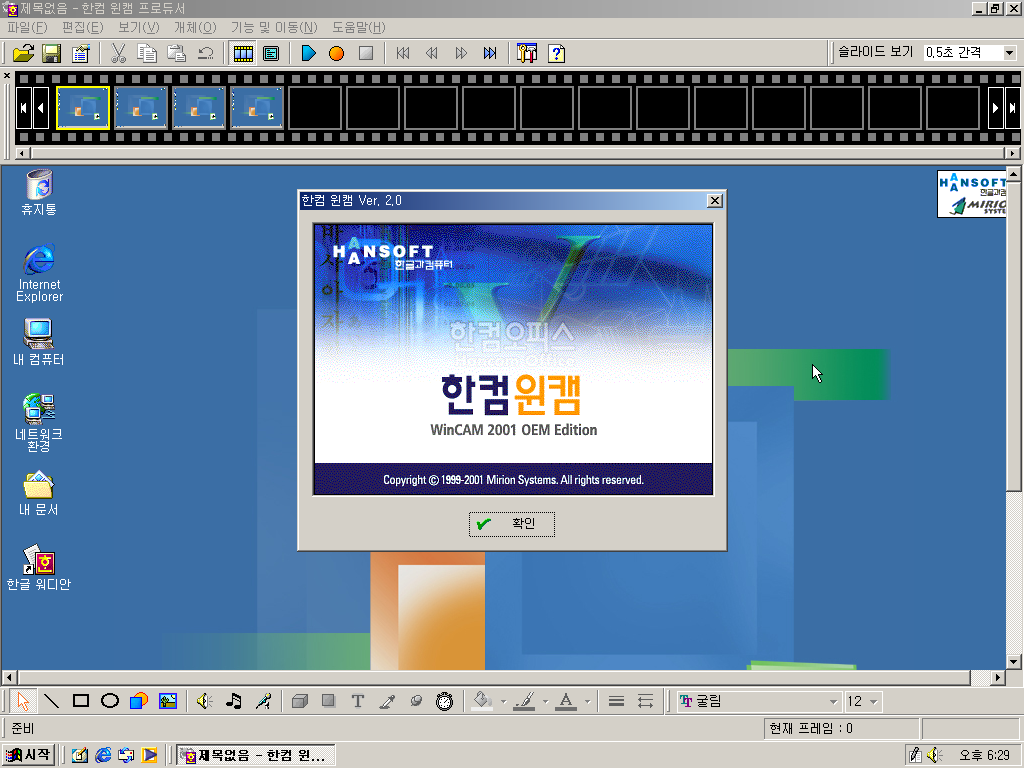Open the font size 12 dropdown
The width and height of the screenshot is (1024, 768).
[873, 702]
